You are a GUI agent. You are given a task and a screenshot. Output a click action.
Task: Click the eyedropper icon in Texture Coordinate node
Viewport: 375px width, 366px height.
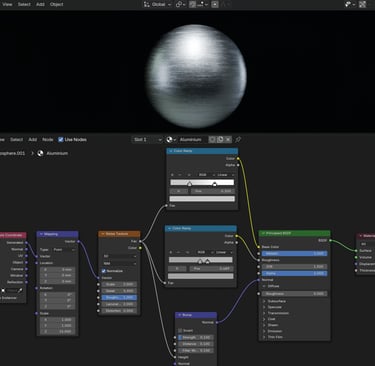click(x=20, y=291)
